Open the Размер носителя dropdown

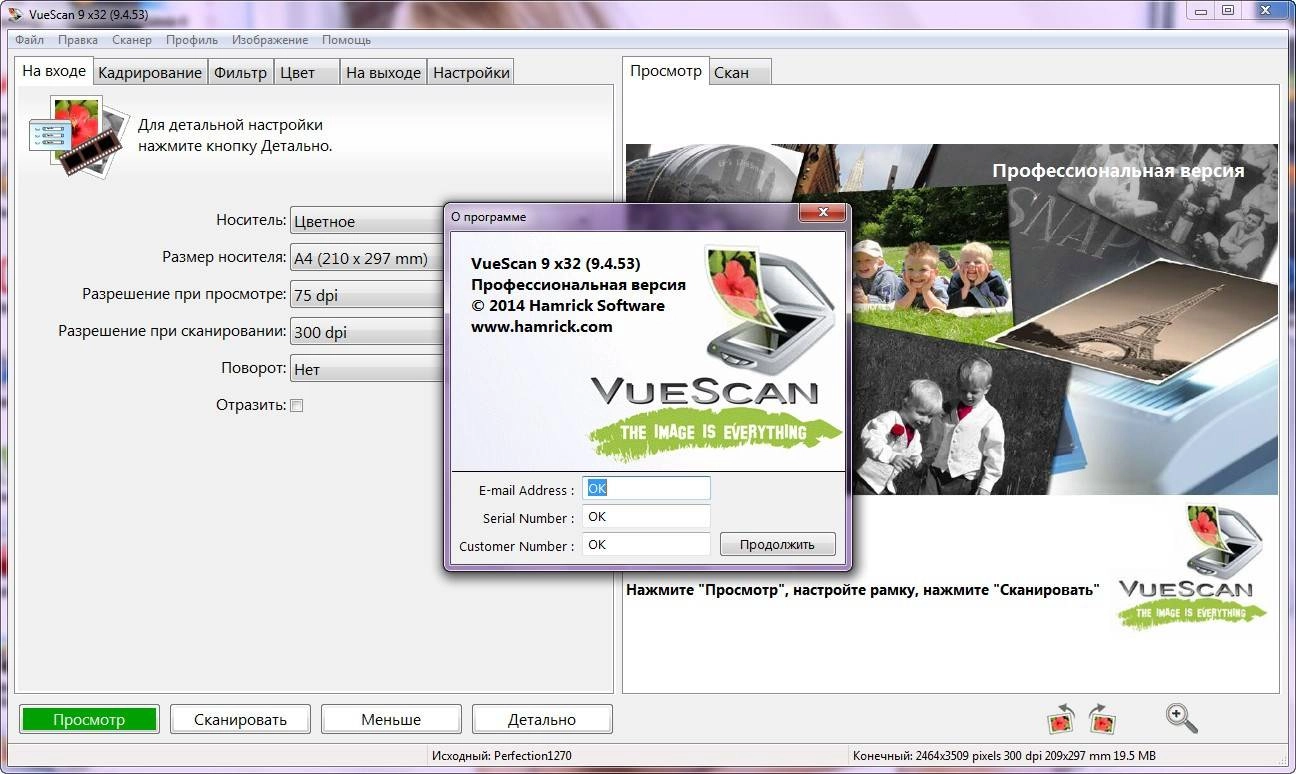click(367, 258)
